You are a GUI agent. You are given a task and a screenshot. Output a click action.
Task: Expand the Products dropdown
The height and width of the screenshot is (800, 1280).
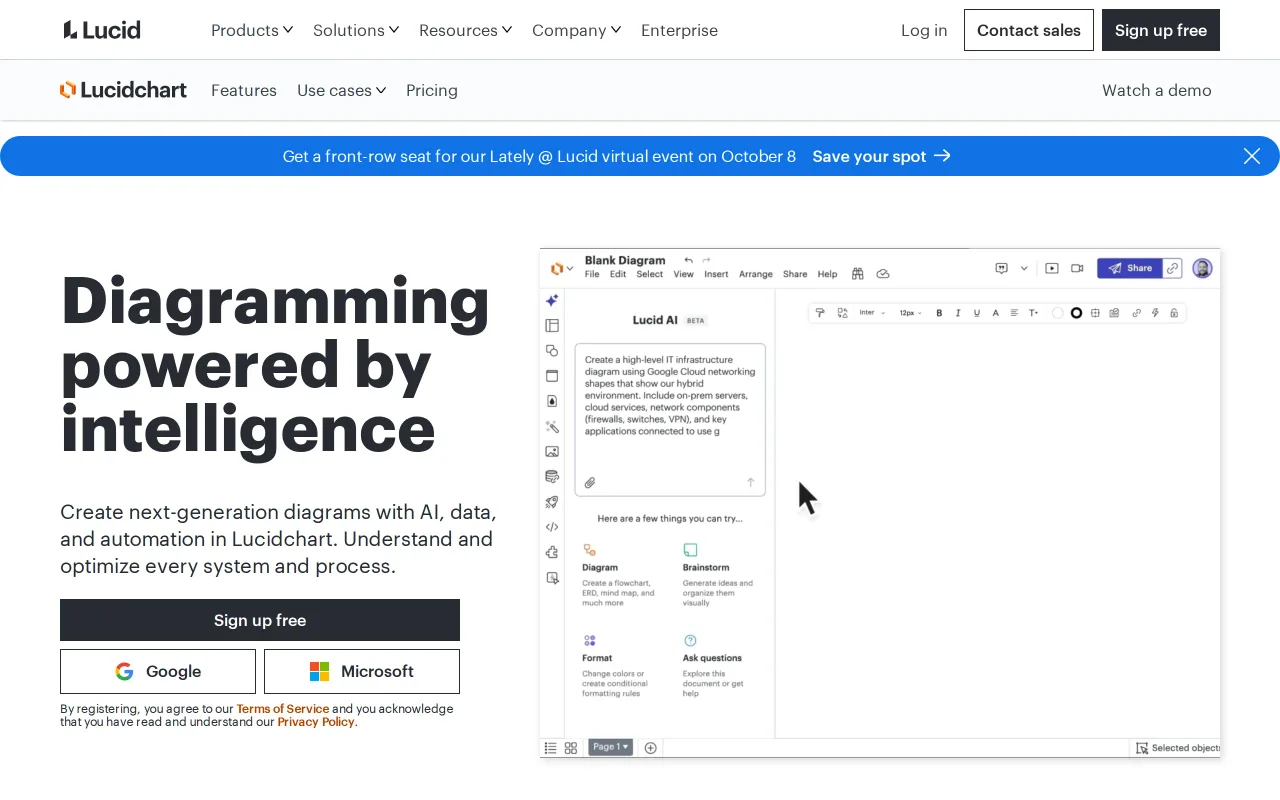coord(252,30)
